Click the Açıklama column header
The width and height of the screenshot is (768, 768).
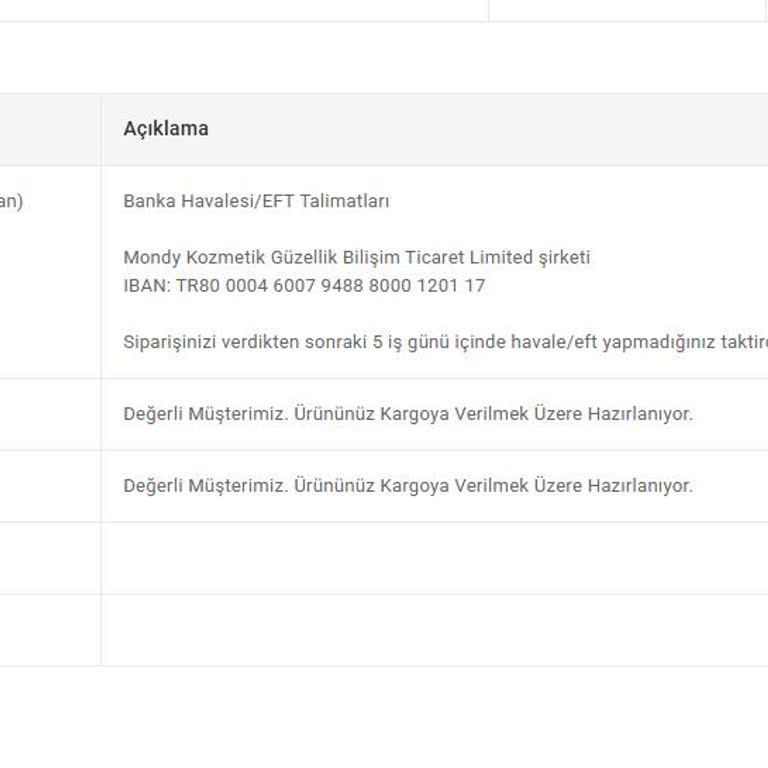coord(166,129)
